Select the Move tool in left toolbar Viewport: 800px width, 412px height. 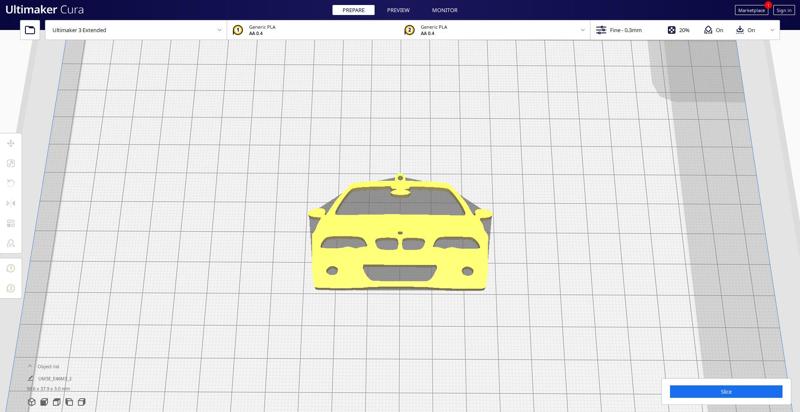click(11, 143)
